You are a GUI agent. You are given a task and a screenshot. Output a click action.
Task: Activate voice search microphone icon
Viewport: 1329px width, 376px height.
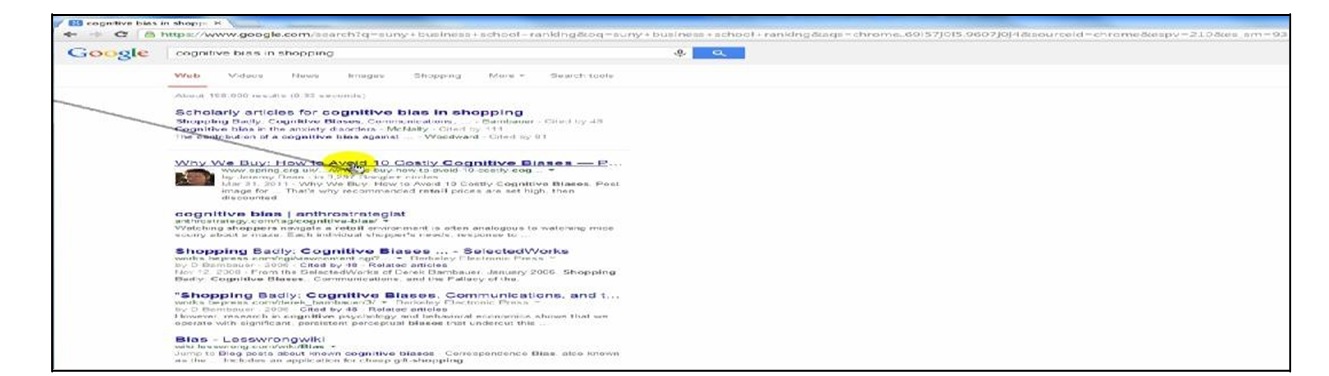coord(680,53)
